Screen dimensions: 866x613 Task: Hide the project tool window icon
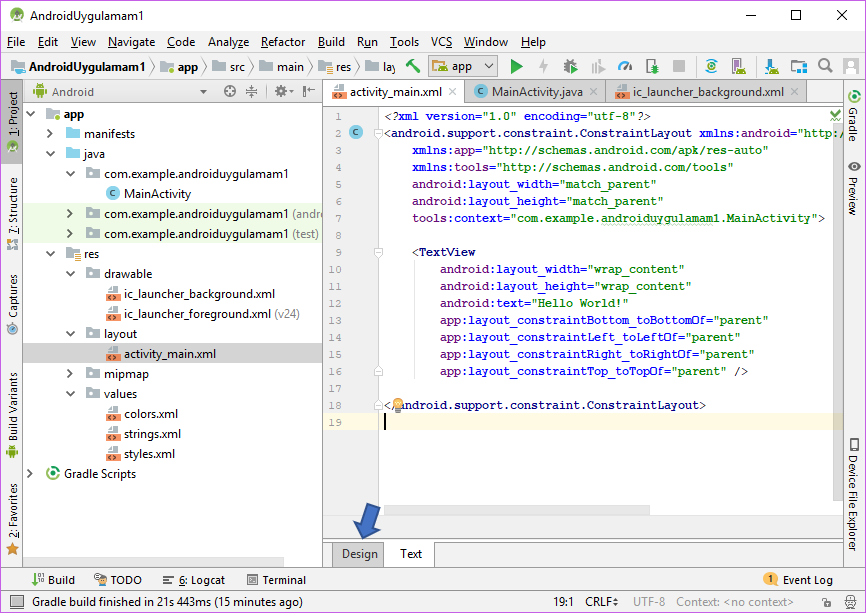(x=309, y=92)
